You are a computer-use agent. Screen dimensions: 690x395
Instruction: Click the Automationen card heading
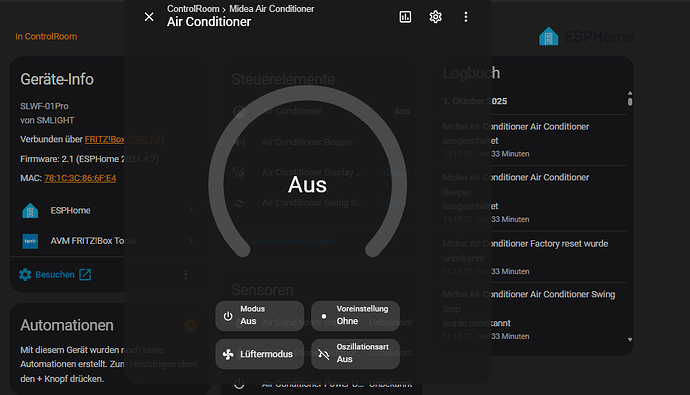tap(67, 325)
